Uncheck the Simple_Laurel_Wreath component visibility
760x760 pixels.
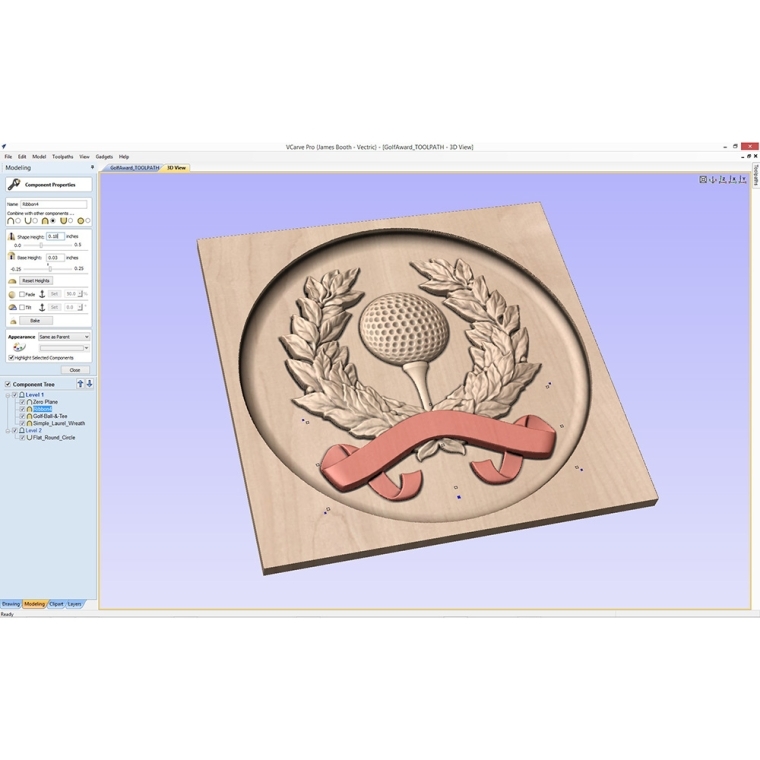click(22, 423)
